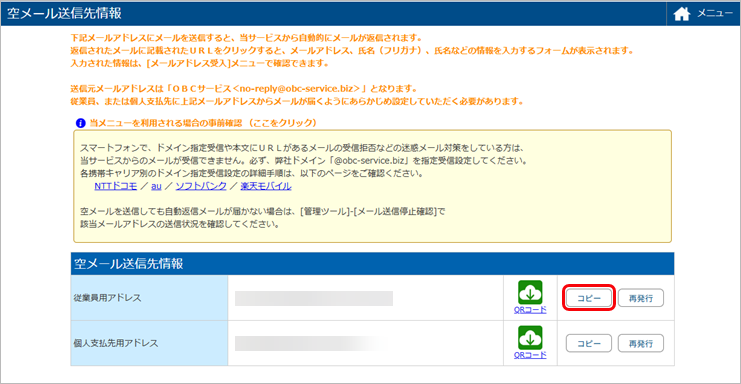Click the 従業員用アドレス row label
Viewport: 741px width, 384px height.
click(107, 298)
